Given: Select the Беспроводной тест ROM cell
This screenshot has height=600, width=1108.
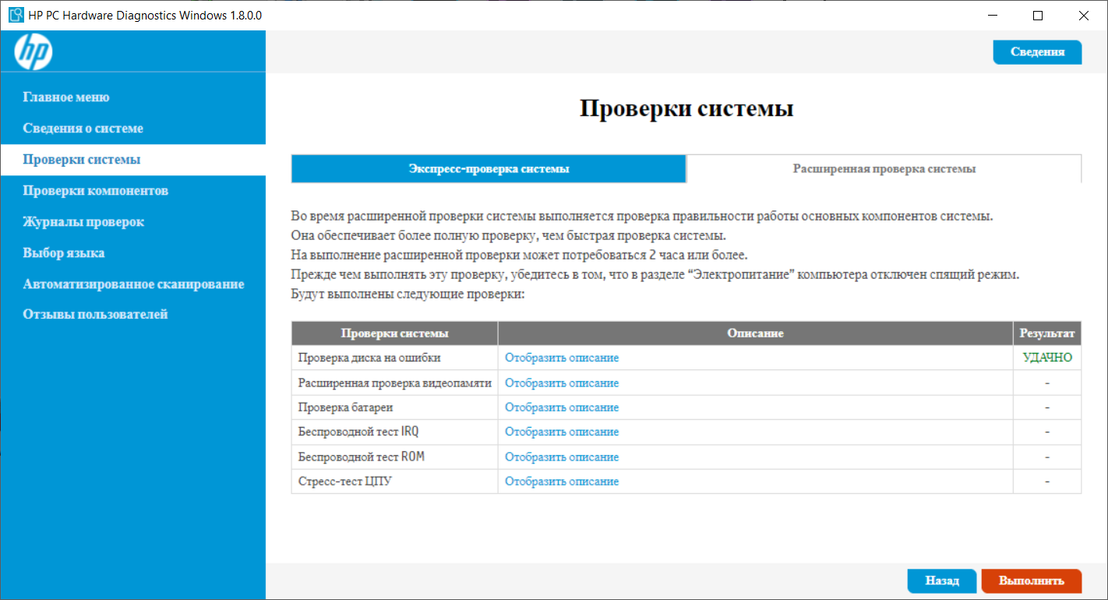Looking at the screenshot, I should (x=394, y=457).
